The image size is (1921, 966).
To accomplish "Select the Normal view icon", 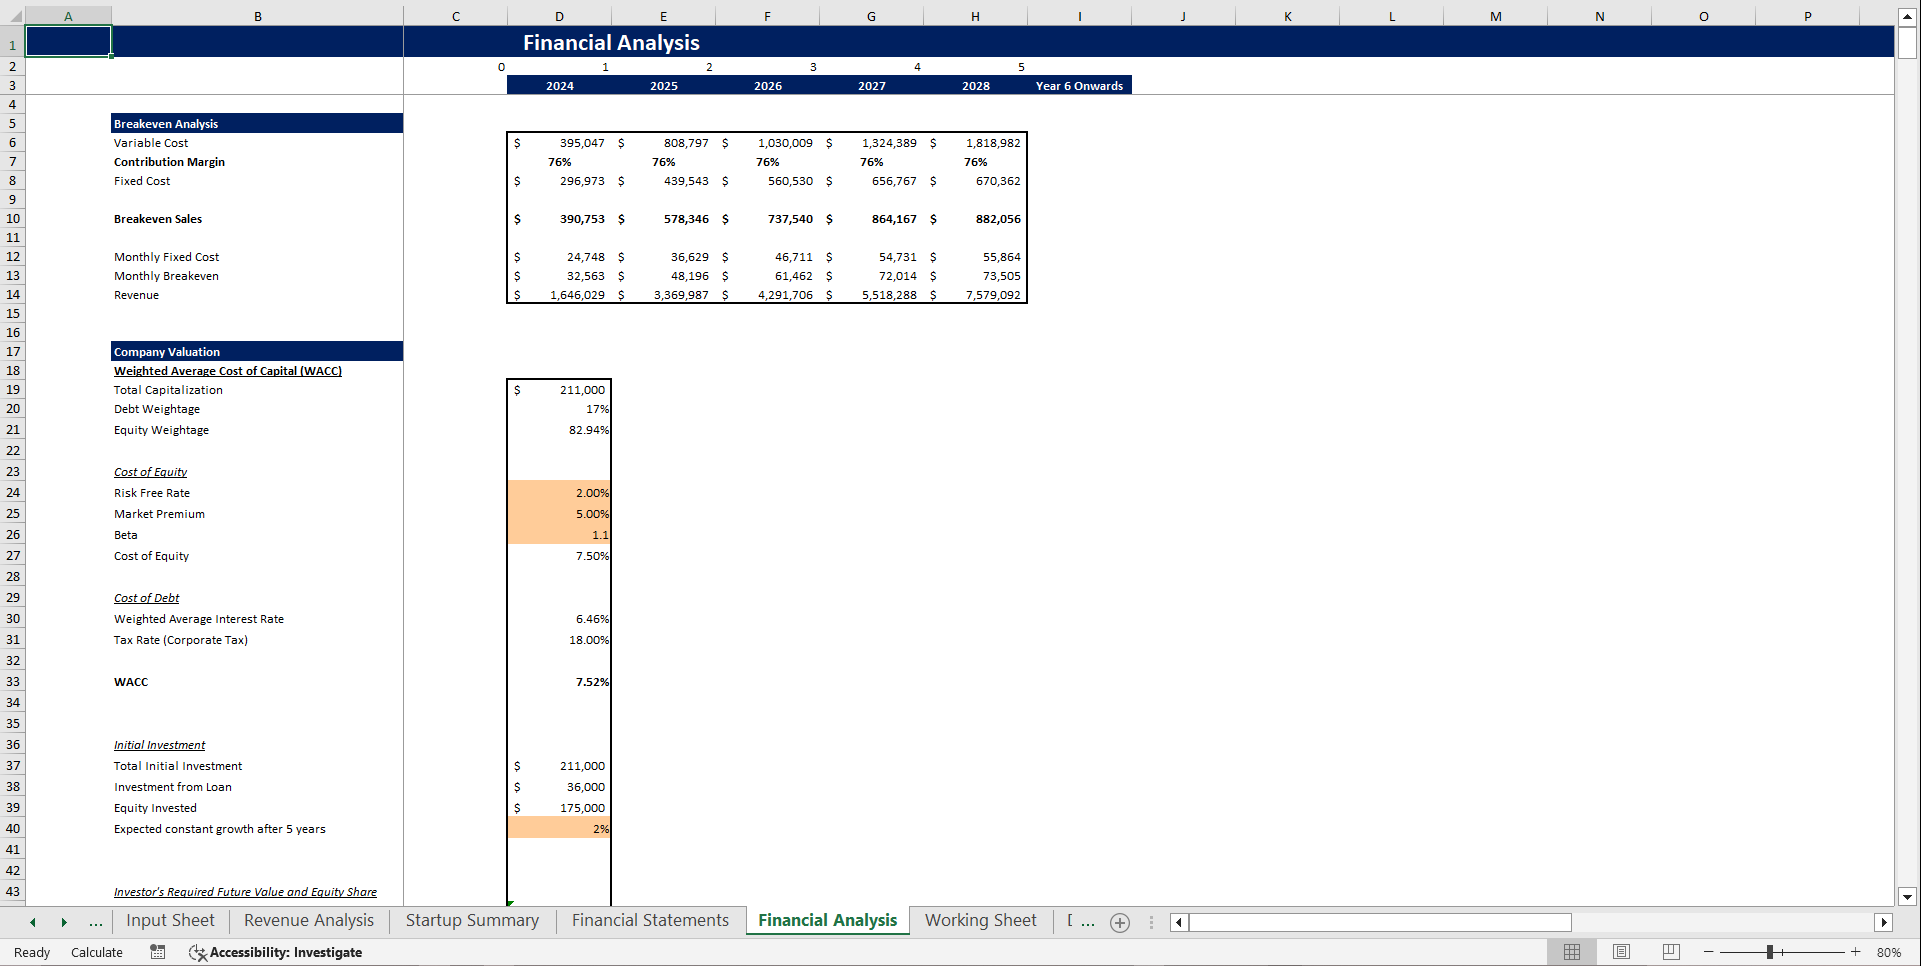I will click(x=1571, y=952).
